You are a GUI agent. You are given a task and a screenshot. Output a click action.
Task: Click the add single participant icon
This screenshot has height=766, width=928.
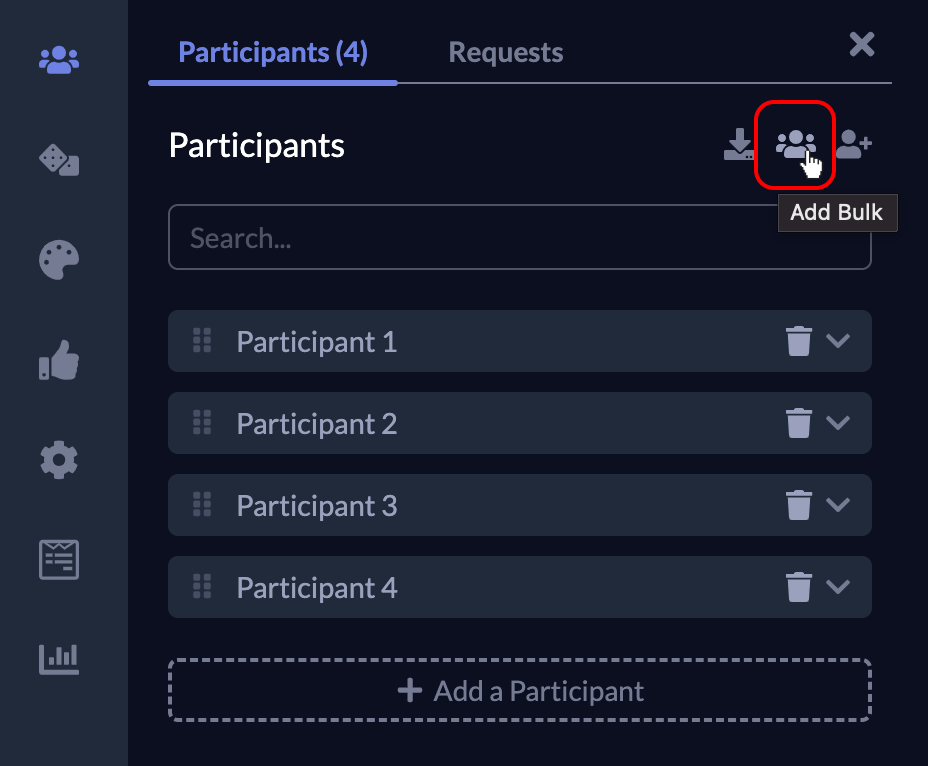click(x=853, y=144)
